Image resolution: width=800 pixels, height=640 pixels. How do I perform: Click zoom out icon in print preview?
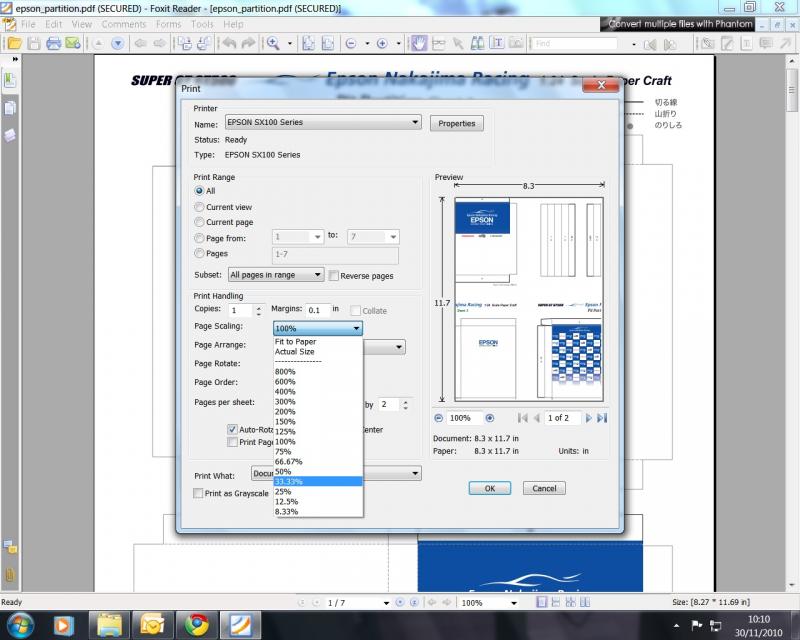click(x=439, y=418)
